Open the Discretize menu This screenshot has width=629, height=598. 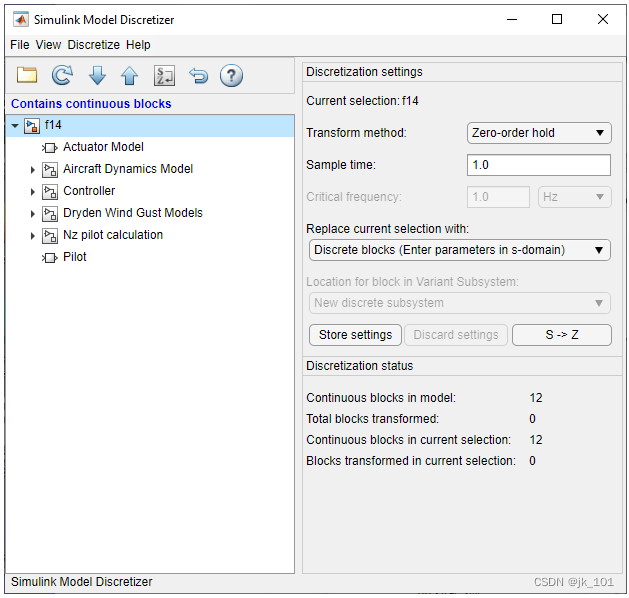tap(93, 45)
